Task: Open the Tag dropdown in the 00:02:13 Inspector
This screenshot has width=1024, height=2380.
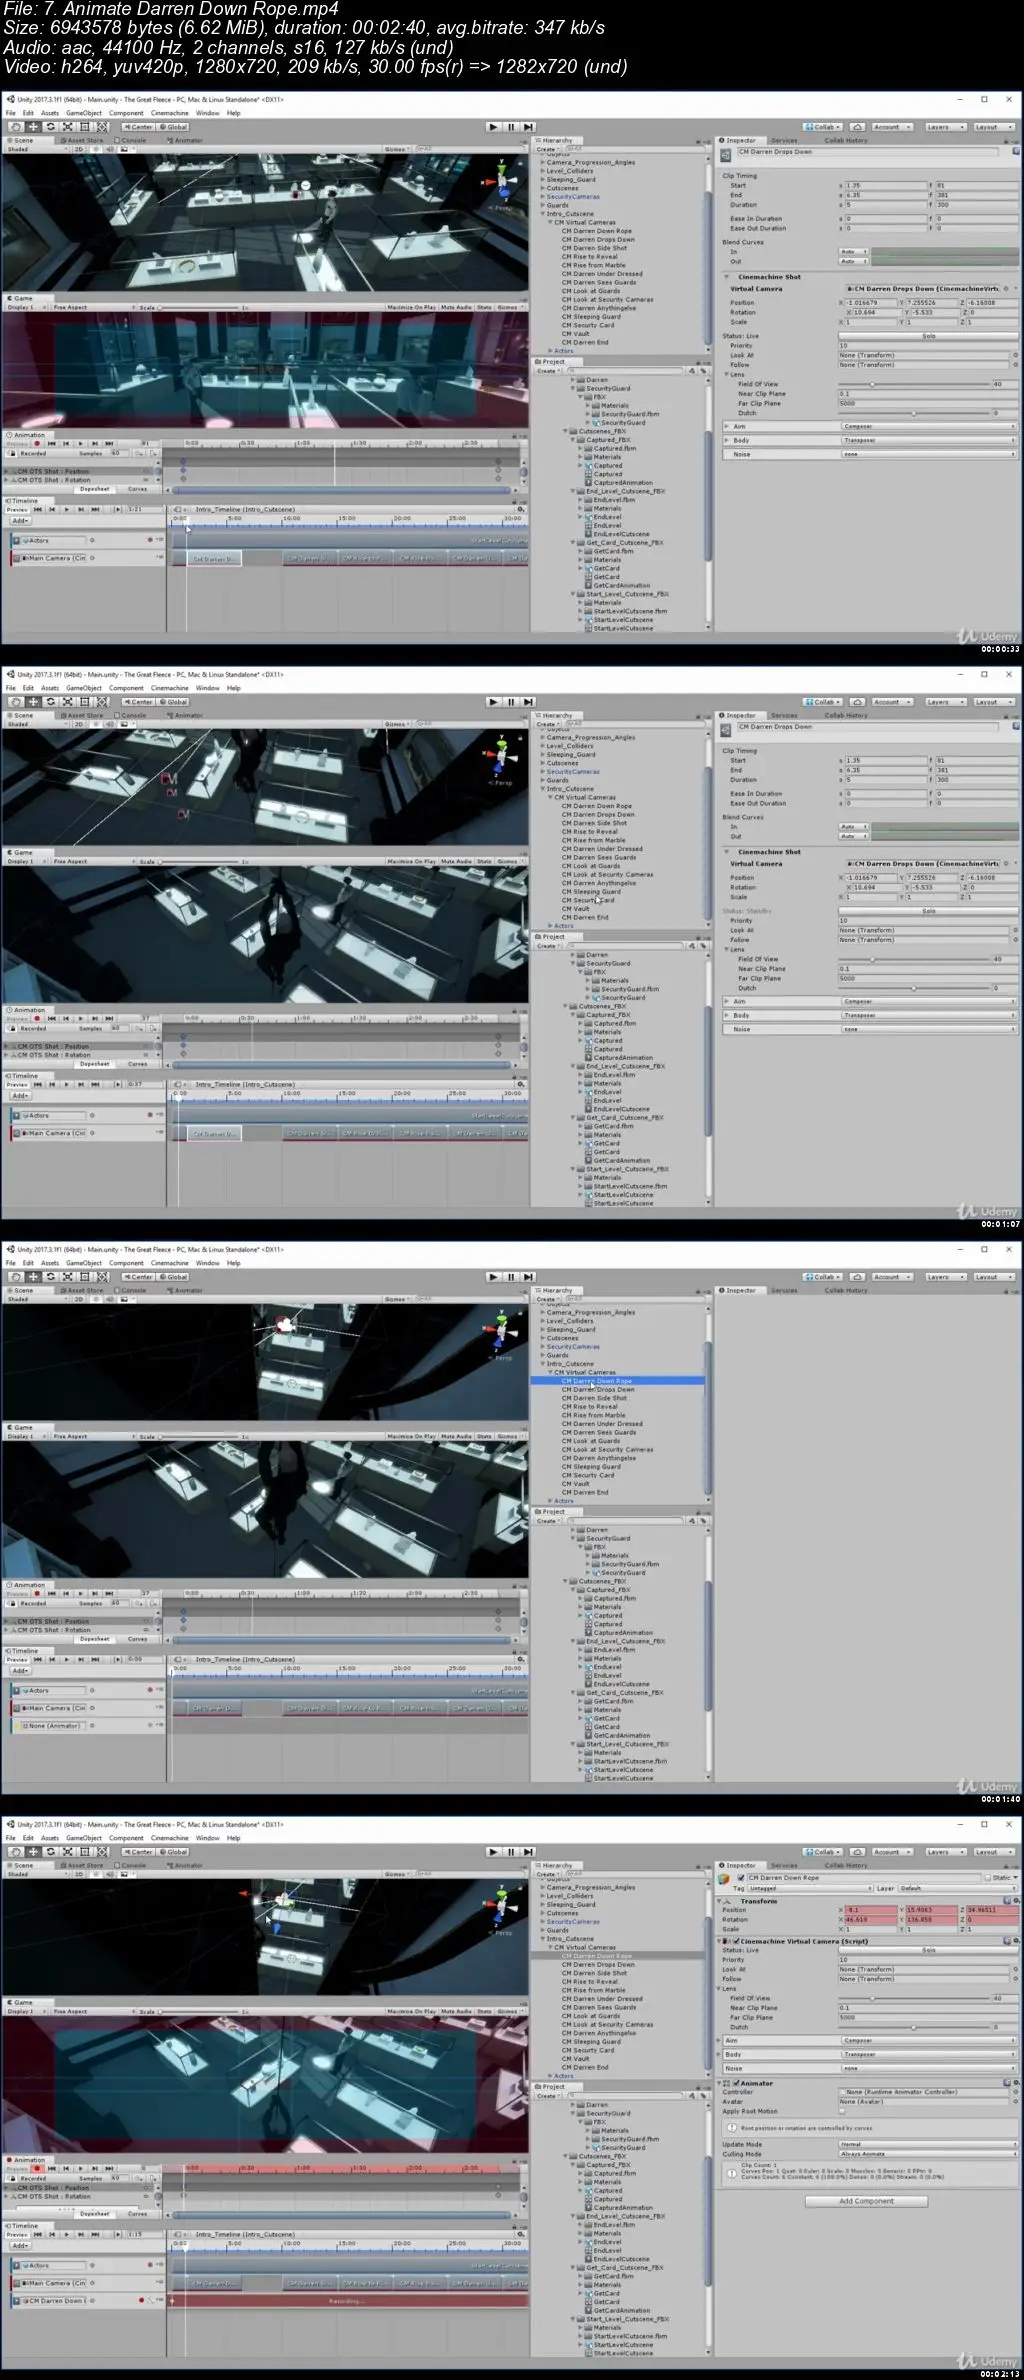Action: [x=810, y=1888]
